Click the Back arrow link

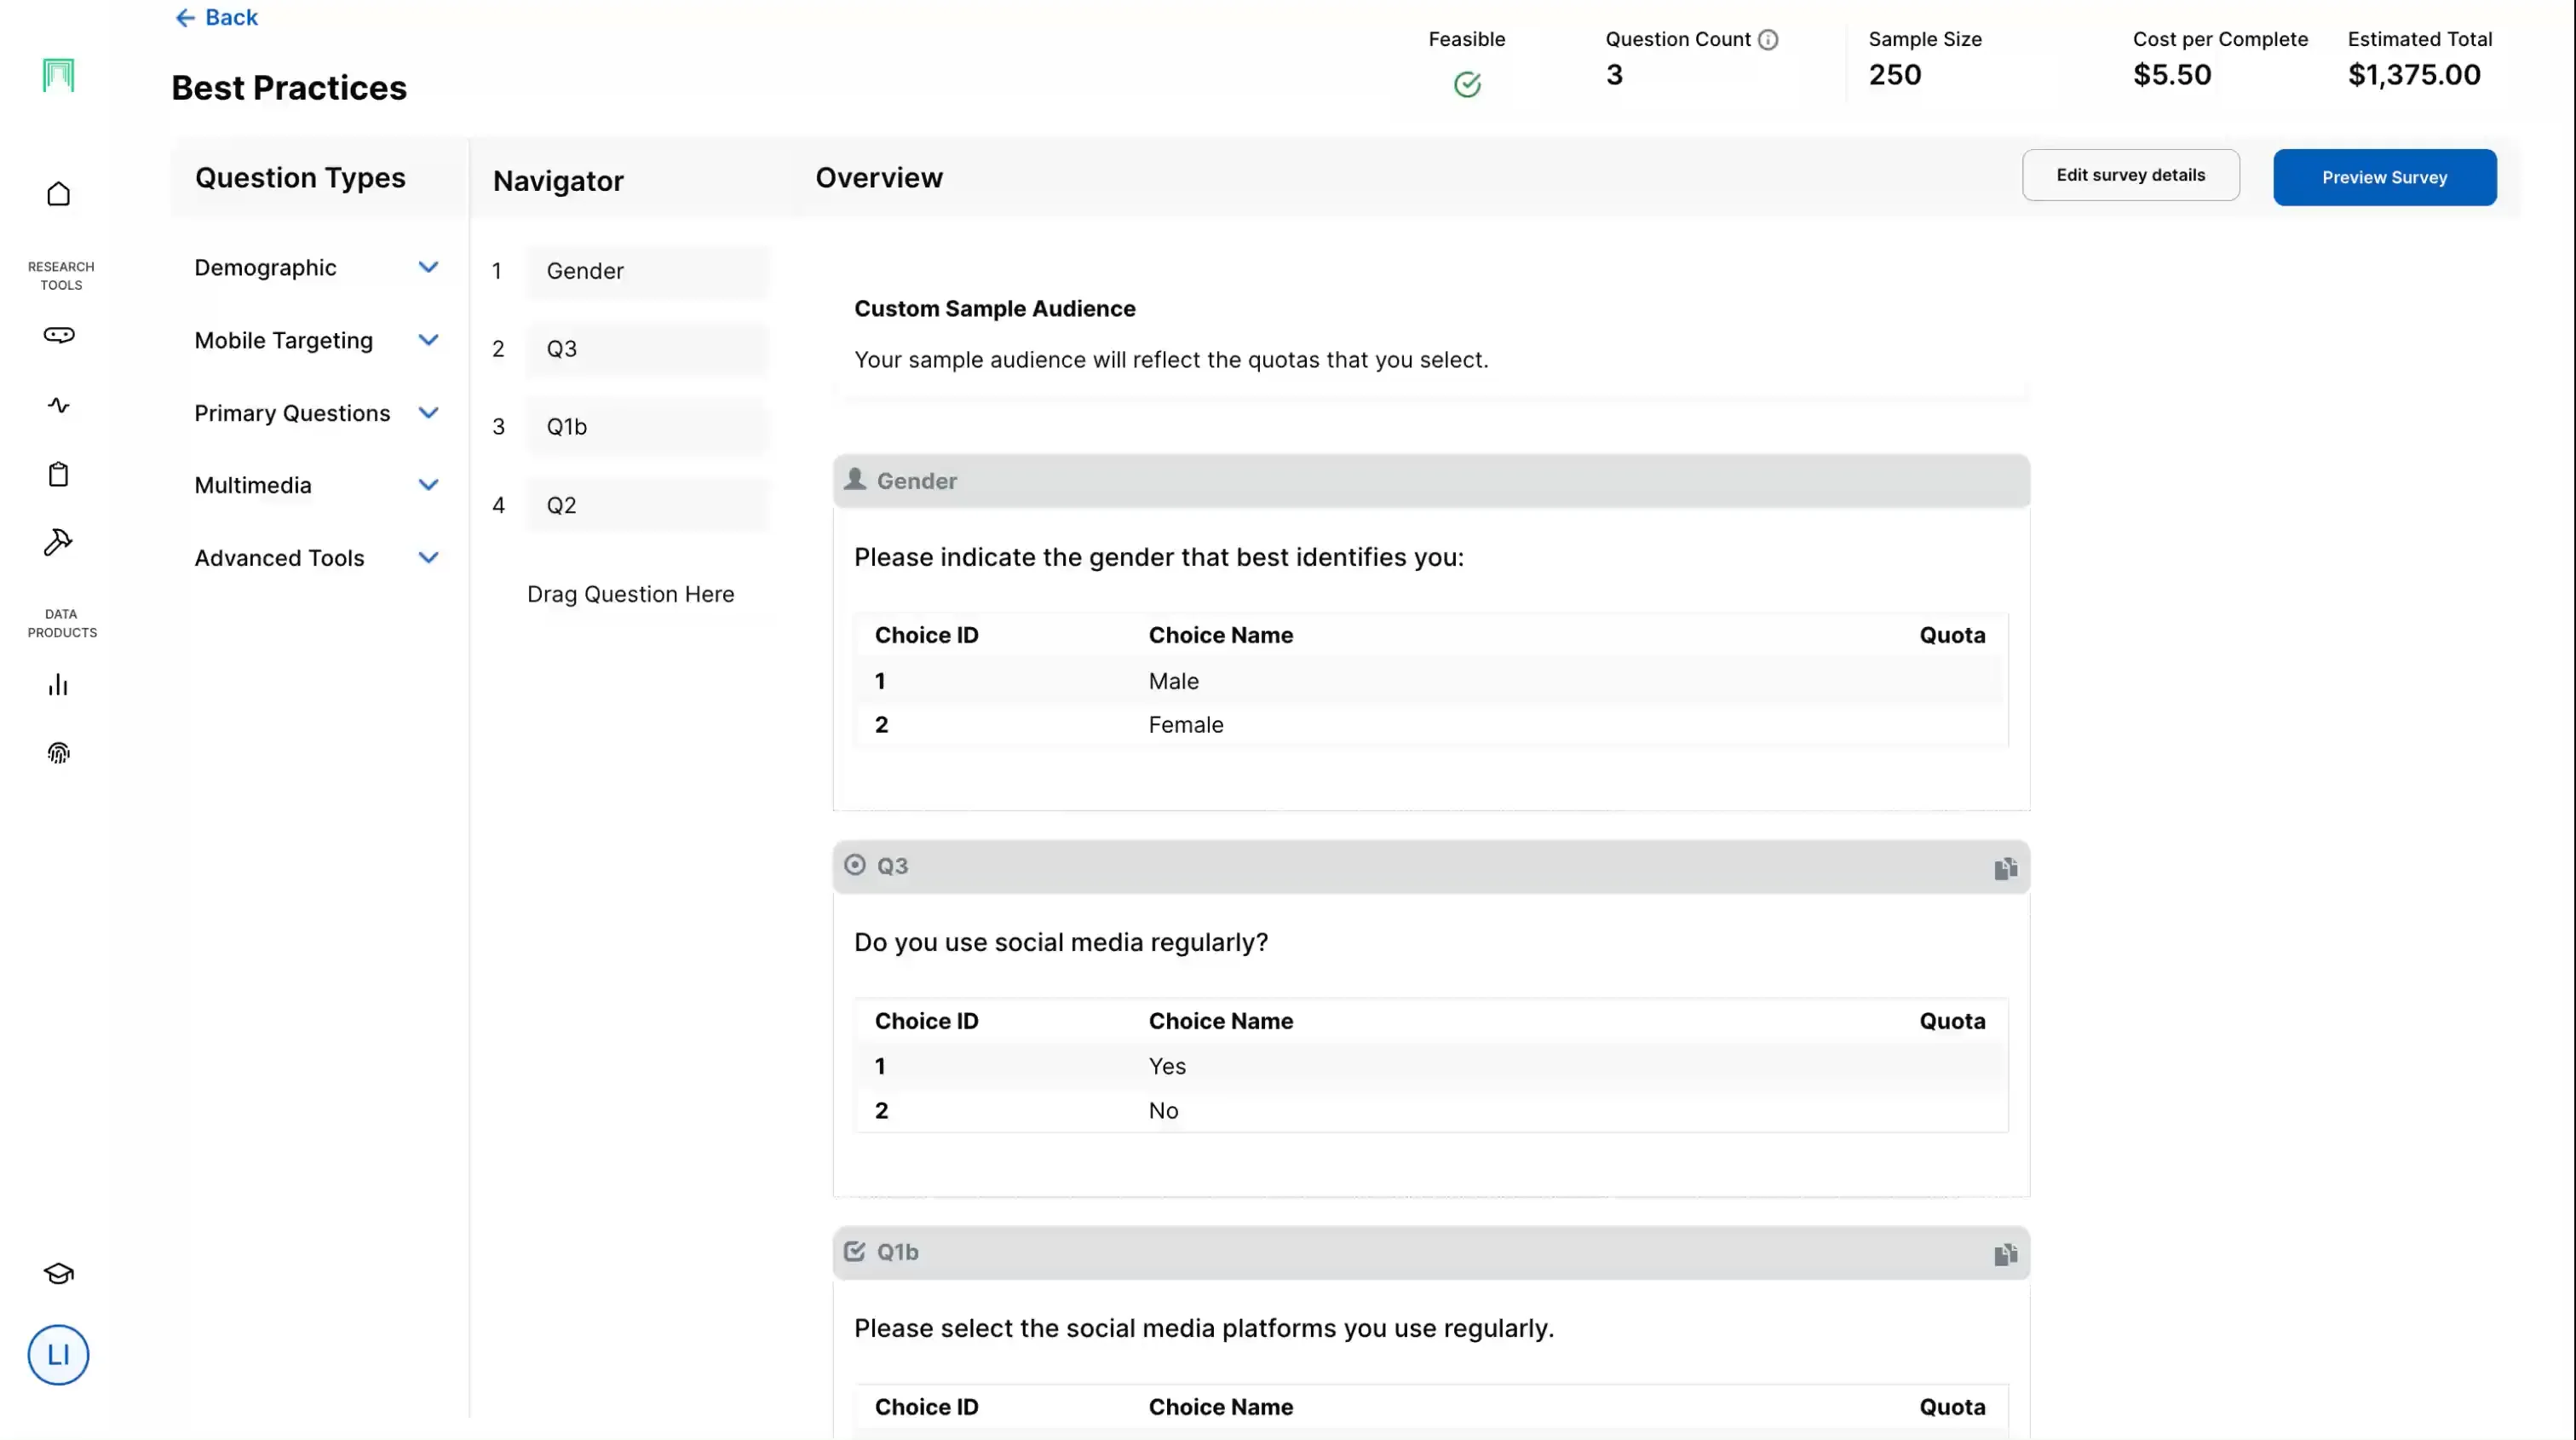[x=216, y=18]
